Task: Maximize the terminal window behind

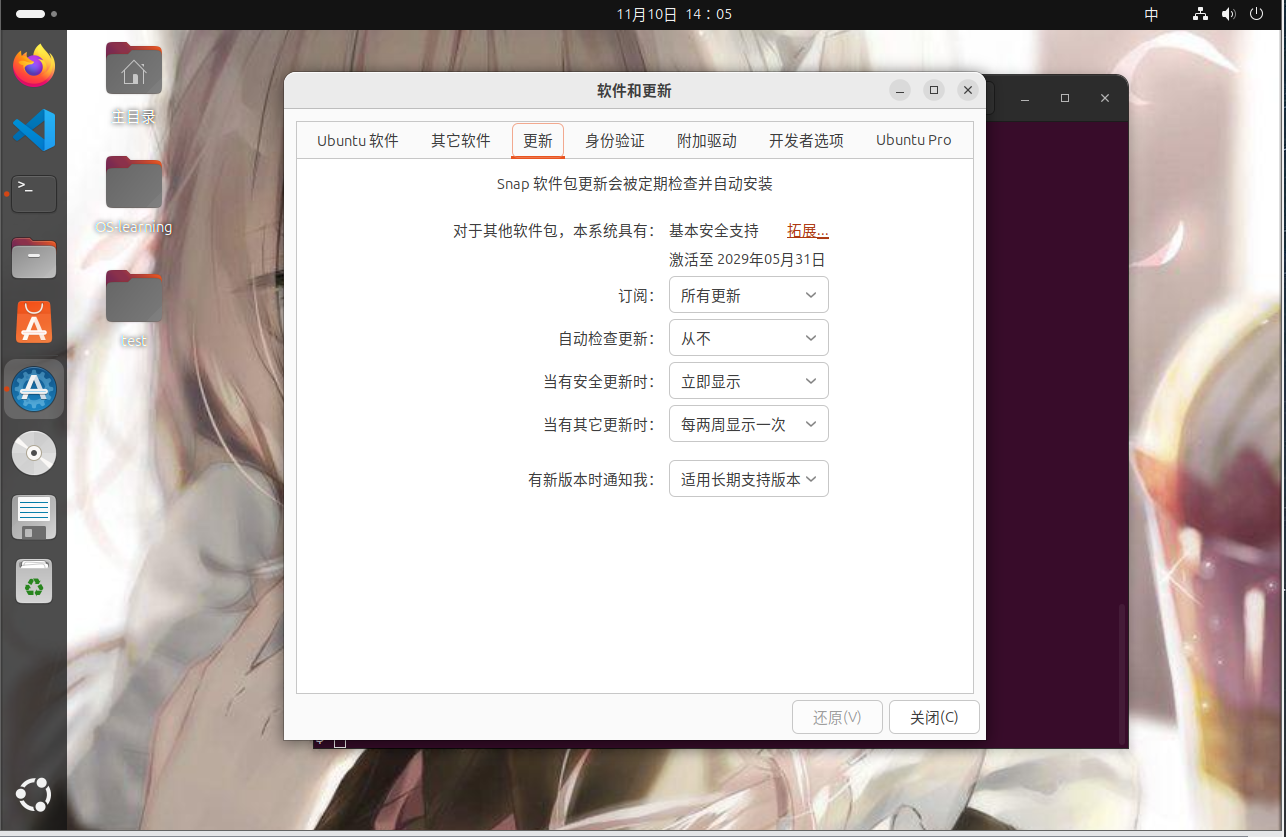Action: (x=1065, y=98)
